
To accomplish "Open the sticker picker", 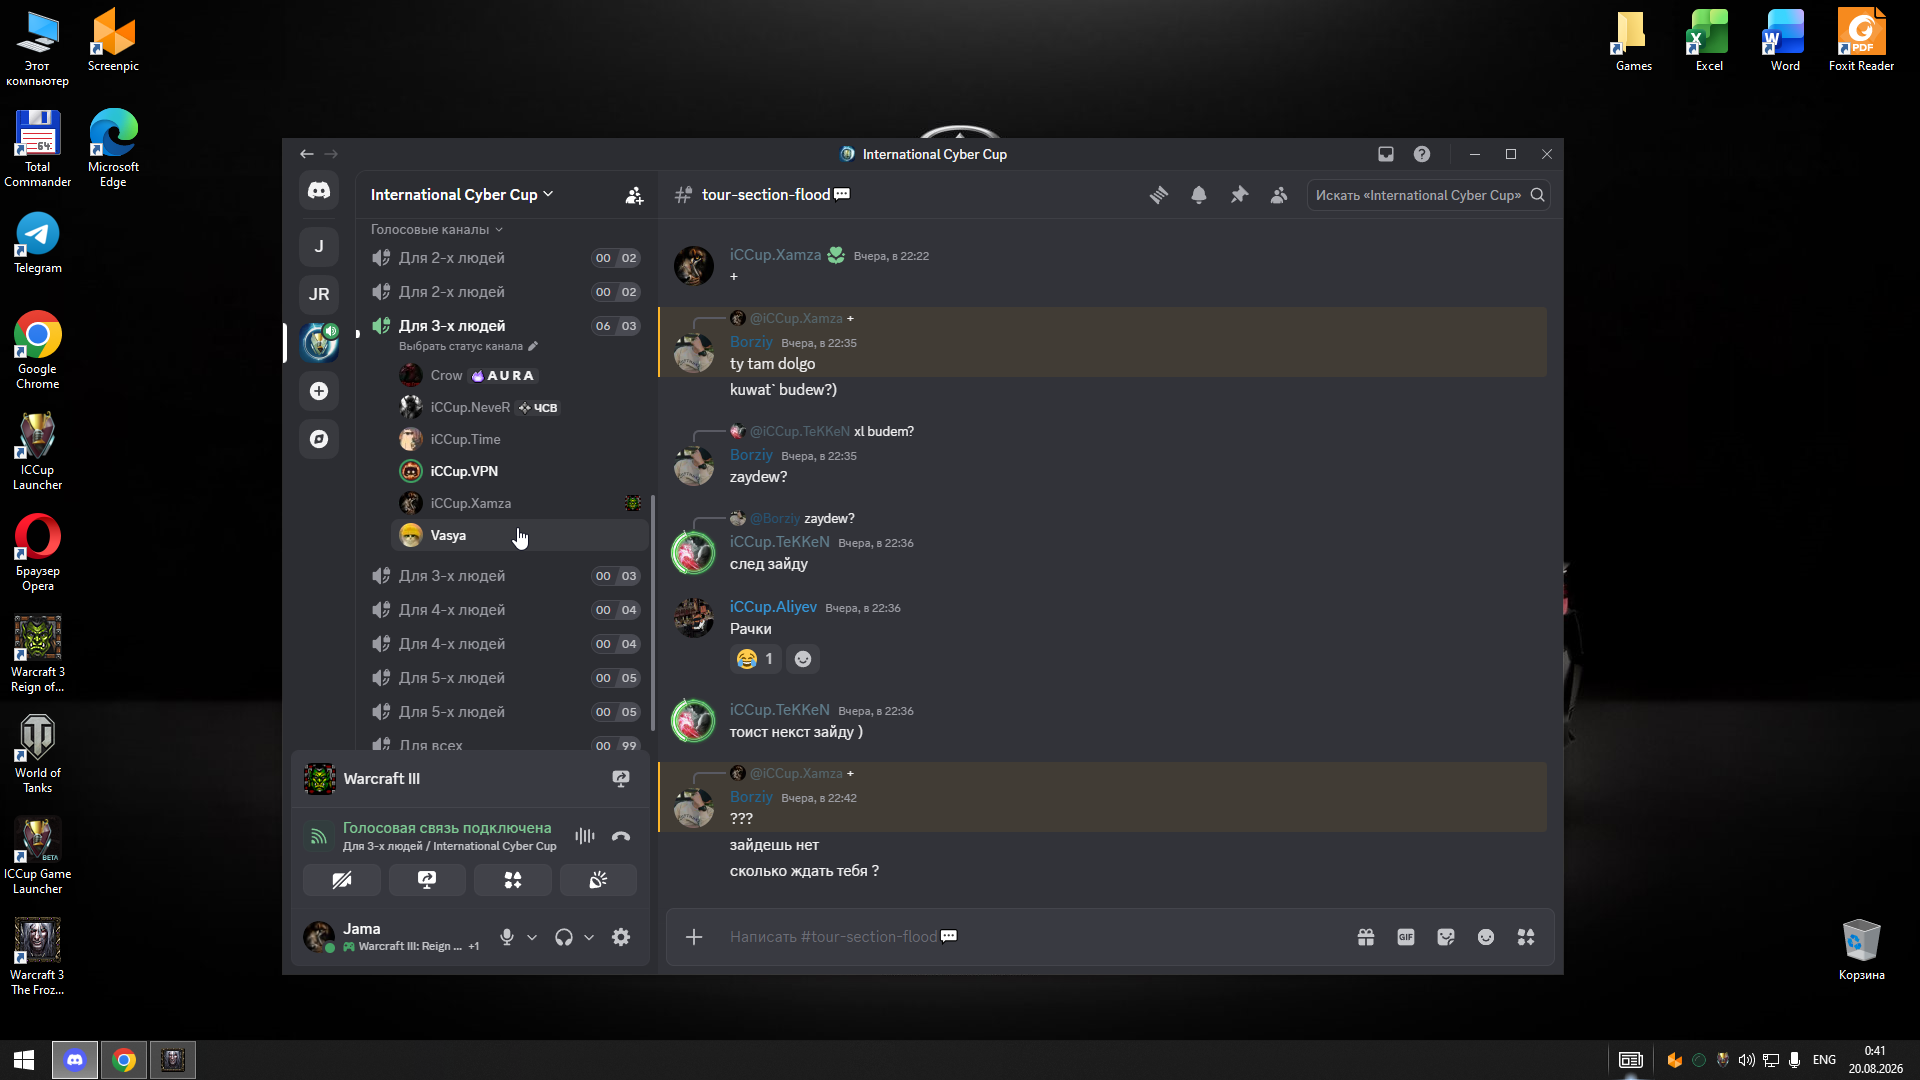I will coord(1446,937).
